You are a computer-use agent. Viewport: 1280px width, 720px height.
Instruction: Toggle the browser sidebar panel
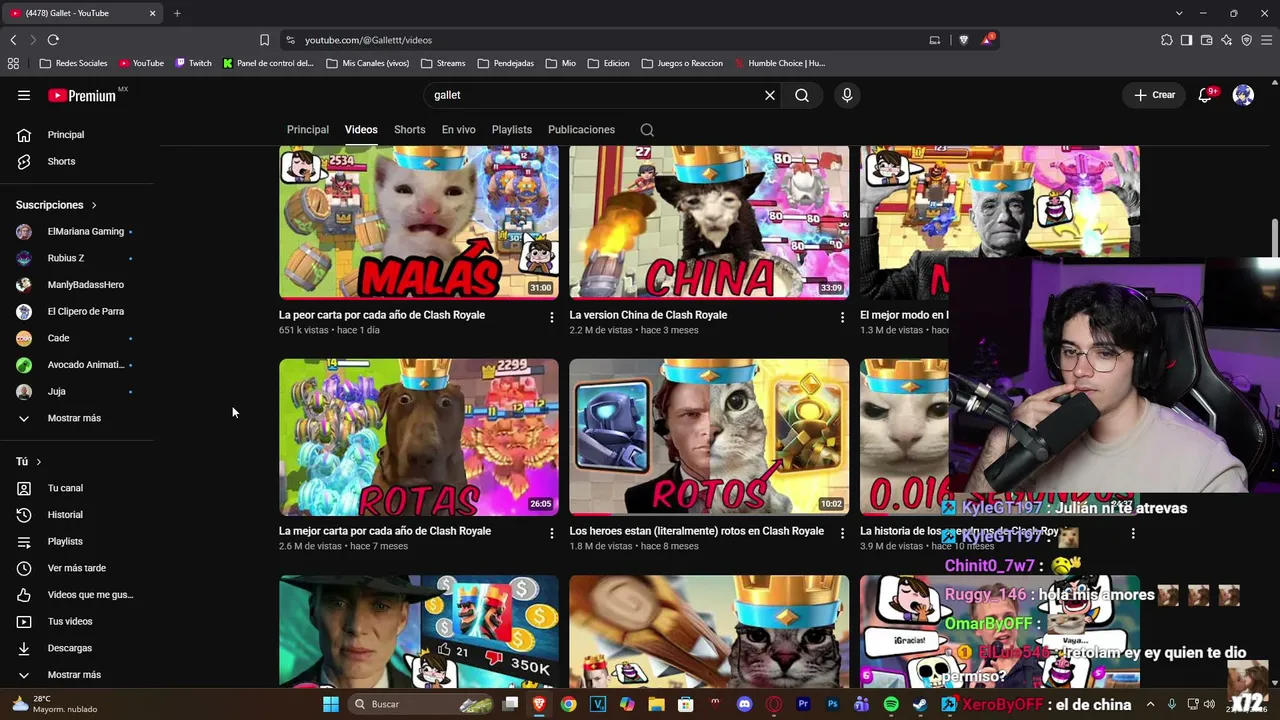click(1186, 40)
